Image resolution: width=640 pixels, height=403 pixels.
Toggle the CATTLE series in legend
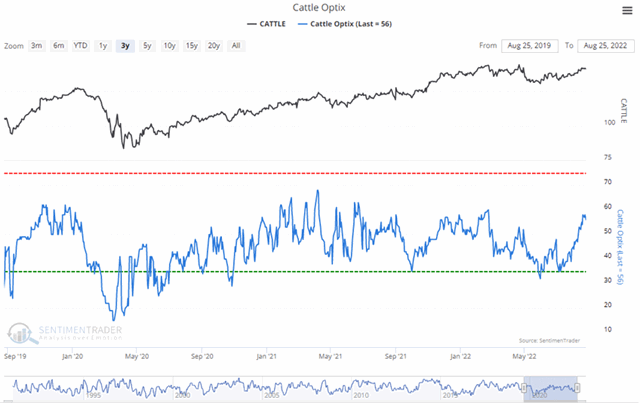pyautogui.click(x=263, y=24)
